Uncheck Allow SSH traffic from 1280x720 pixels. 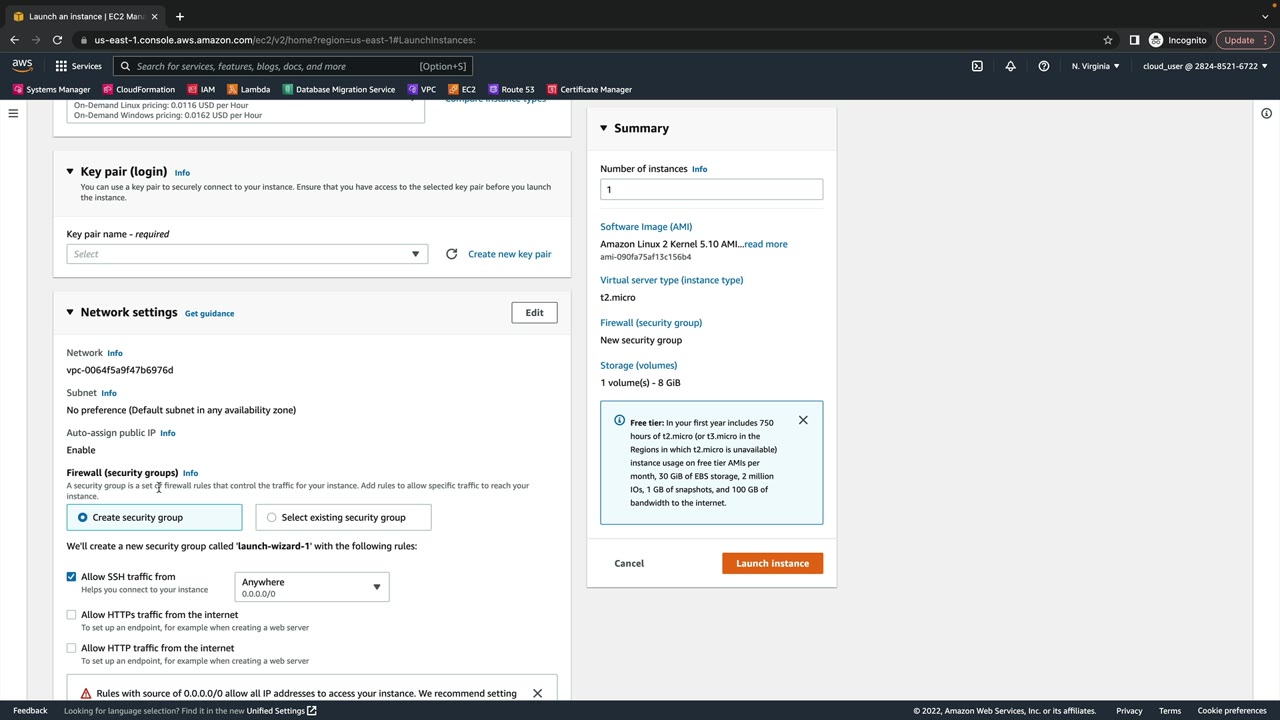click(x=71, y=577)
